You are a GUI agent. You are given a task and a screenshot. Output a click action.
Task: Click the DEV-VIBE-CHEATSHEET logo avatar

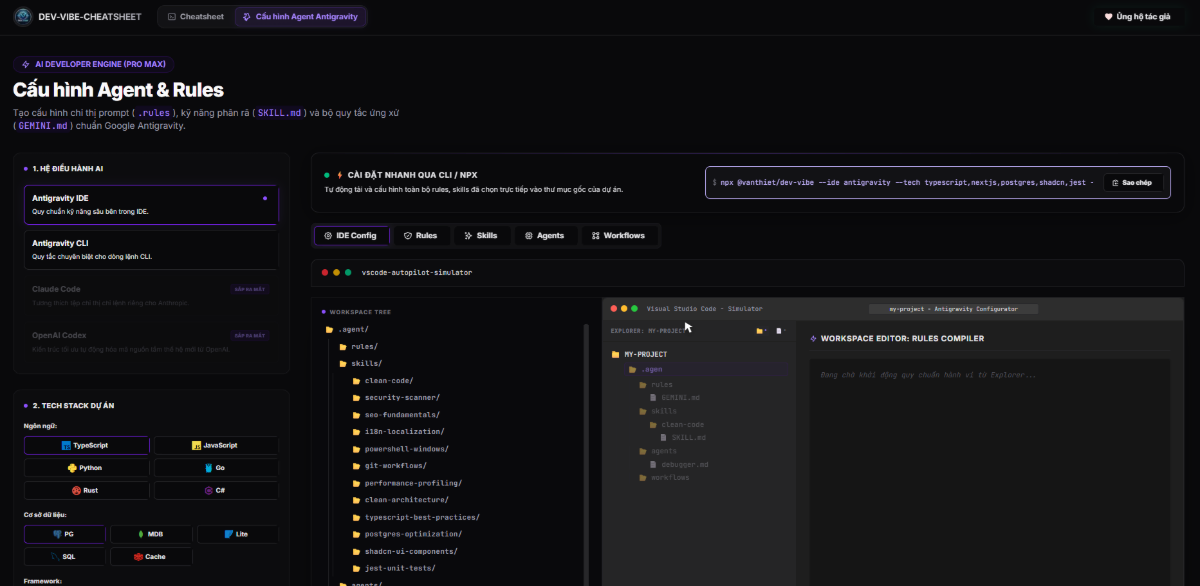[22, 16]
